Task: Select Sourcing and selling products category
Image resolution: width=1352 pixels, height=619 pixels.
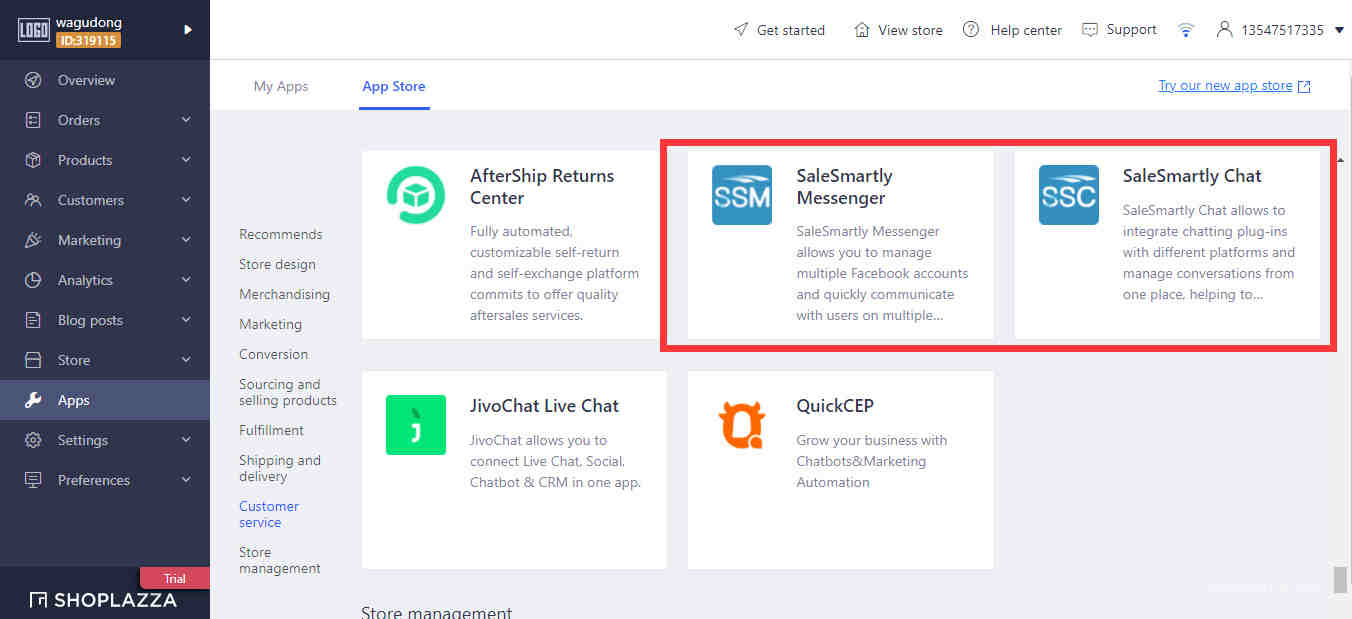Action: (288, 392)
